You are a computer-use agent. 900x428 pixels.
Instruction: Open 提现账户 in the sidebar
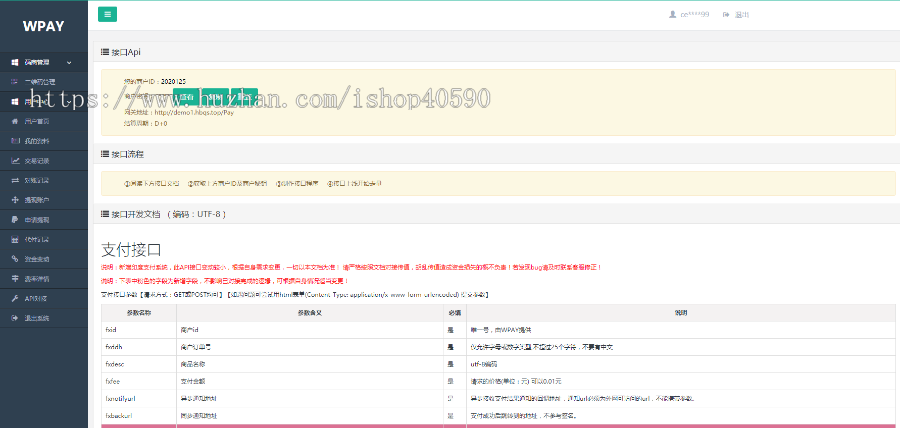click(36, 199)
